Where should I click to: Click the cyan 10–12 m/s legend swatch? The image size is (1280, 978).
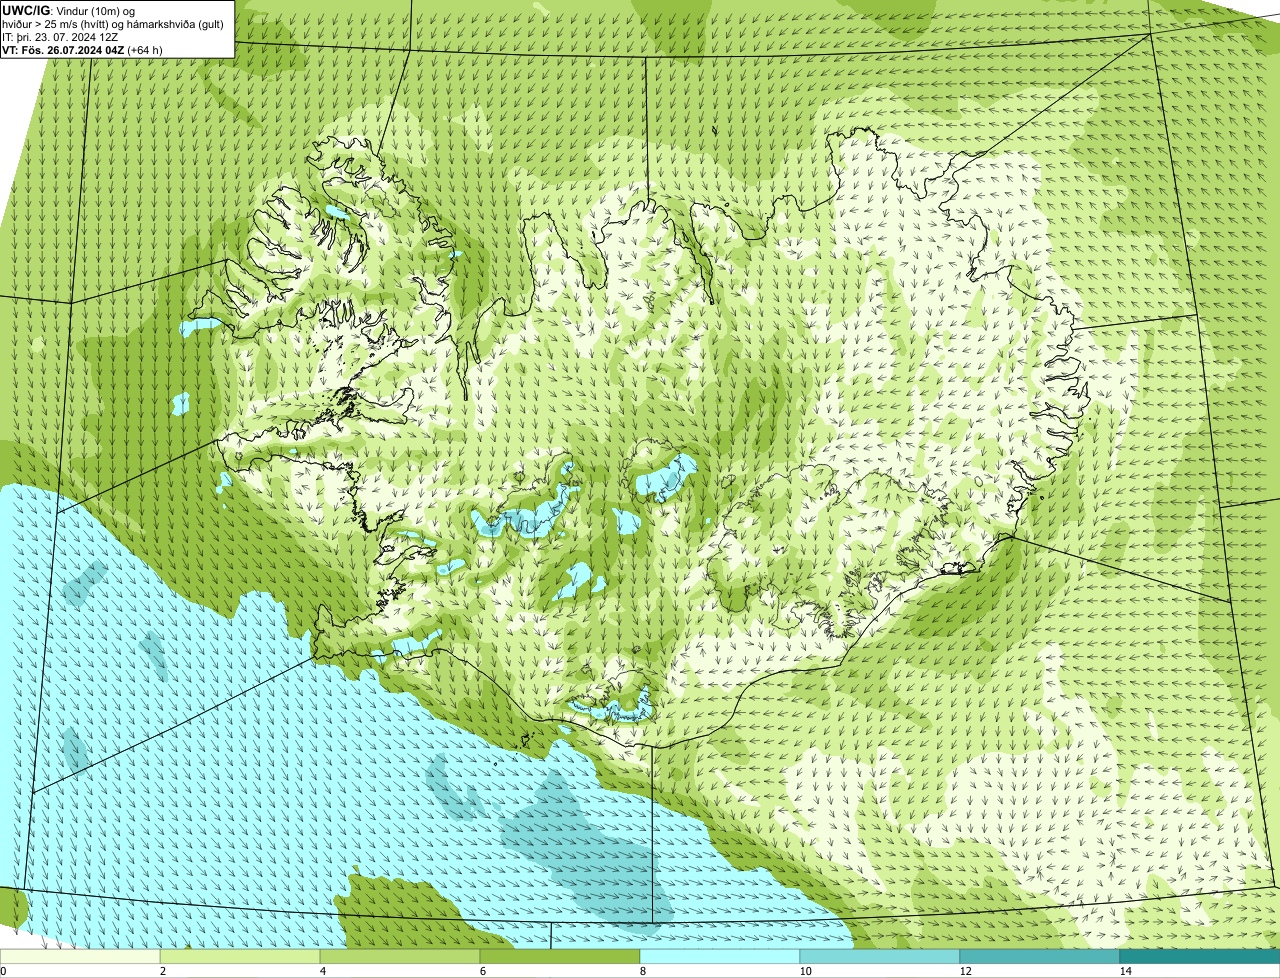tap(880, 956)
